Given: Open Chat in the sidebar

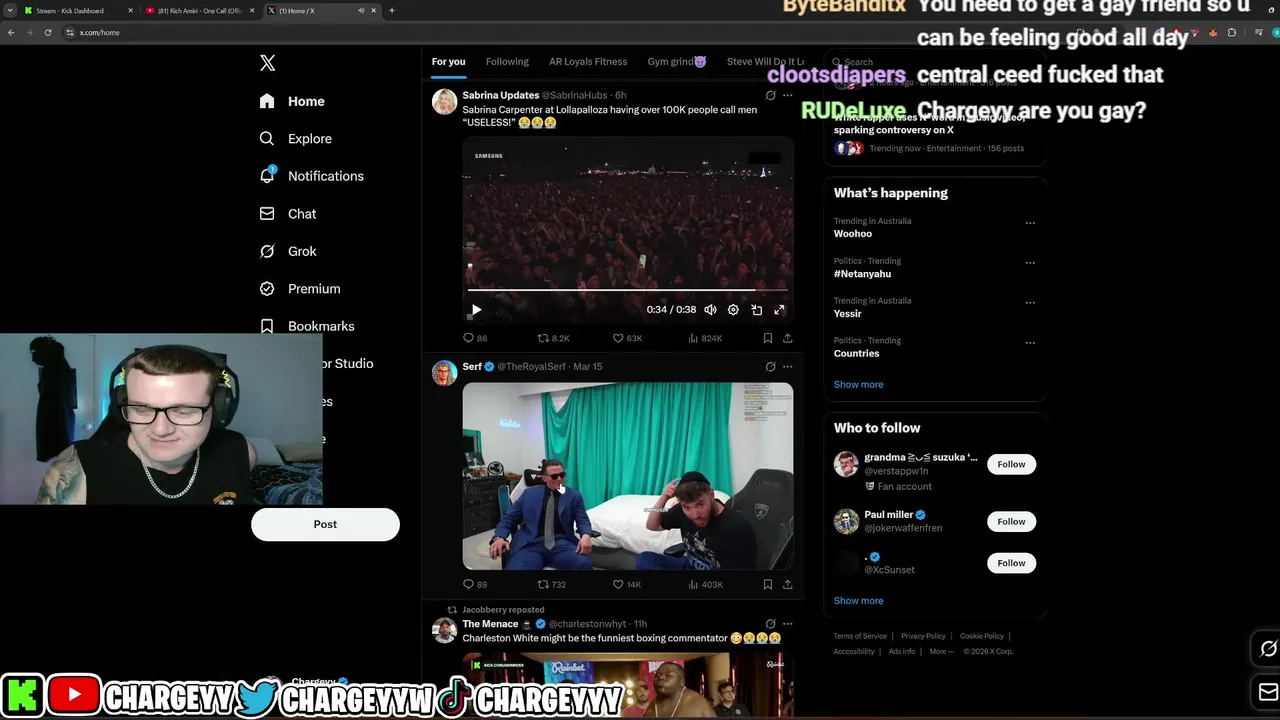Looking at the screenshot, I should 287,214.
